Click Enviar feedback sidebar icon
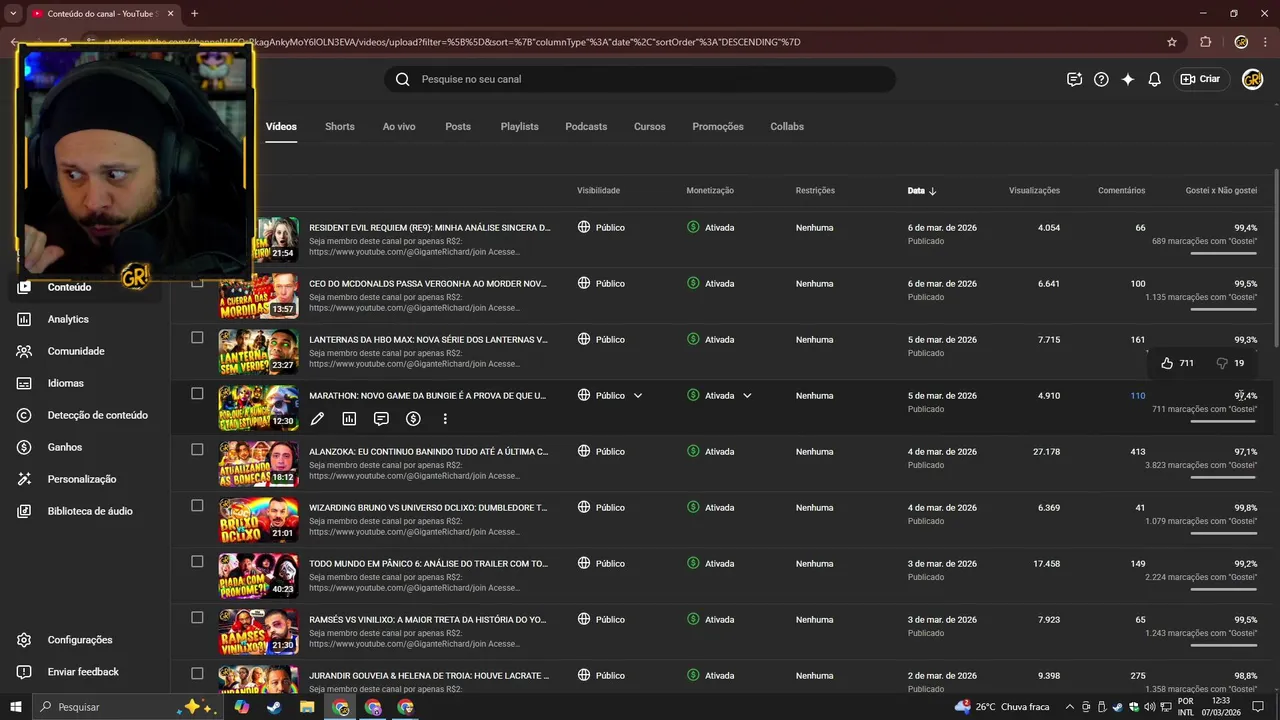The image size is (1280, 720). tap(25, 672)
